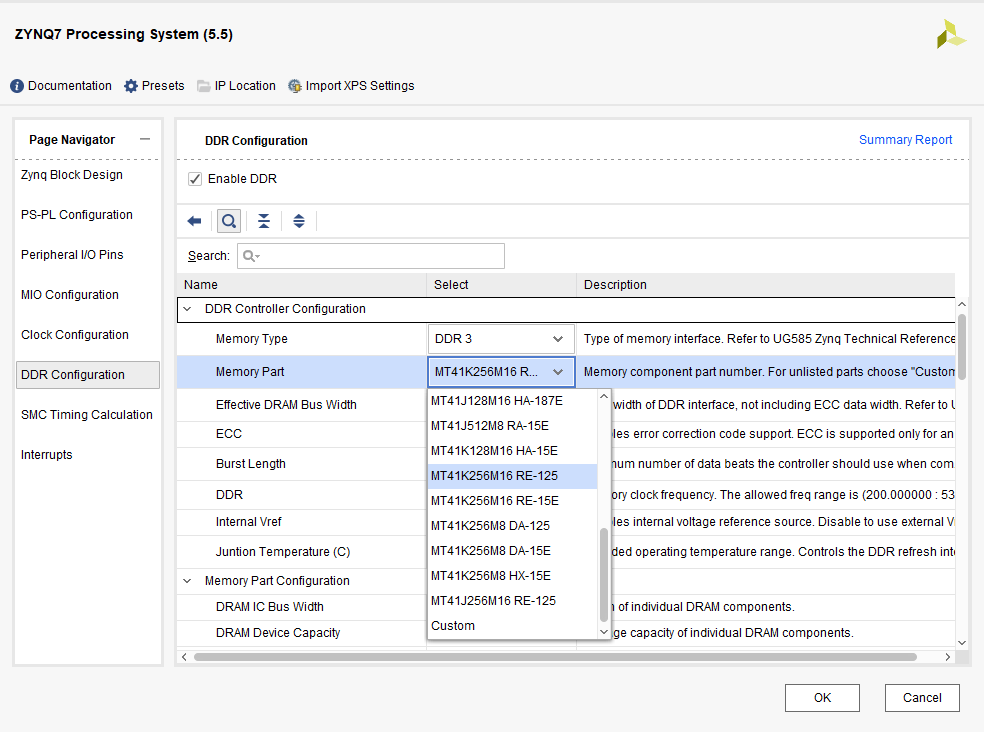This screenshot has width=984, height=732.
Task: Select MT41K256M8 DA-125 from list
Action: [x=513, y=526]
